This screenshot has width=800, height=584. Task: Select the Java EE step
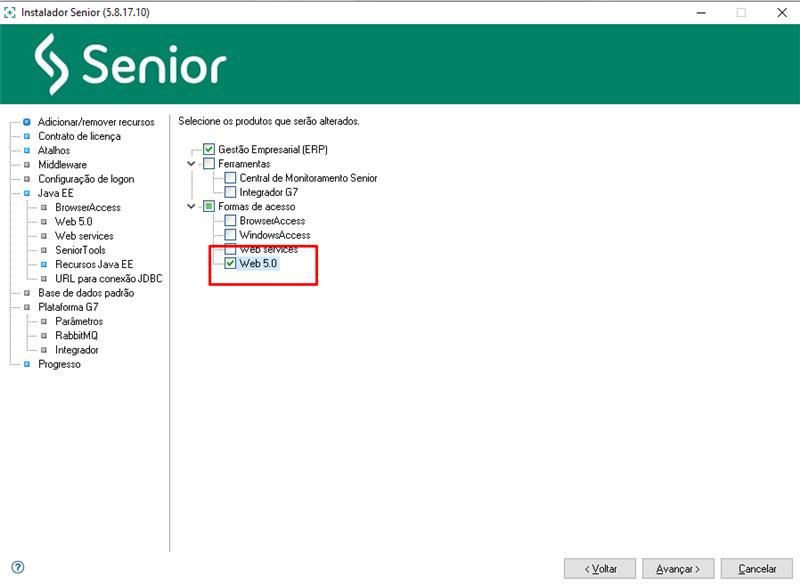tap(56, 193)
